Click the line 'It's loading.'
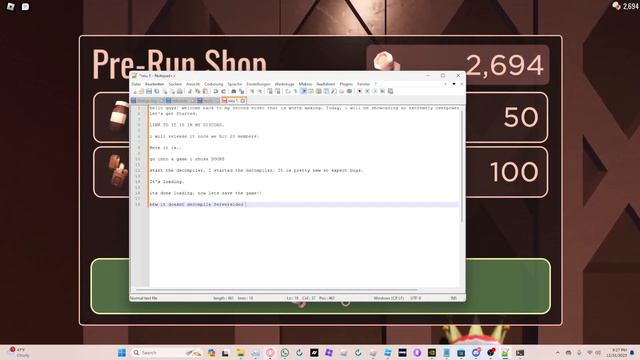 (167, 182)
